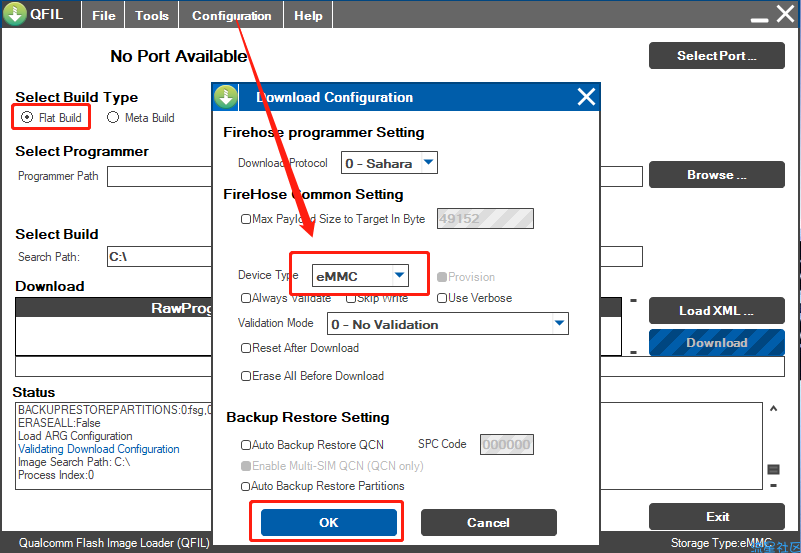Screen dimensions: 801x553
Task: Open the File menu
Action: click(104, 15)
